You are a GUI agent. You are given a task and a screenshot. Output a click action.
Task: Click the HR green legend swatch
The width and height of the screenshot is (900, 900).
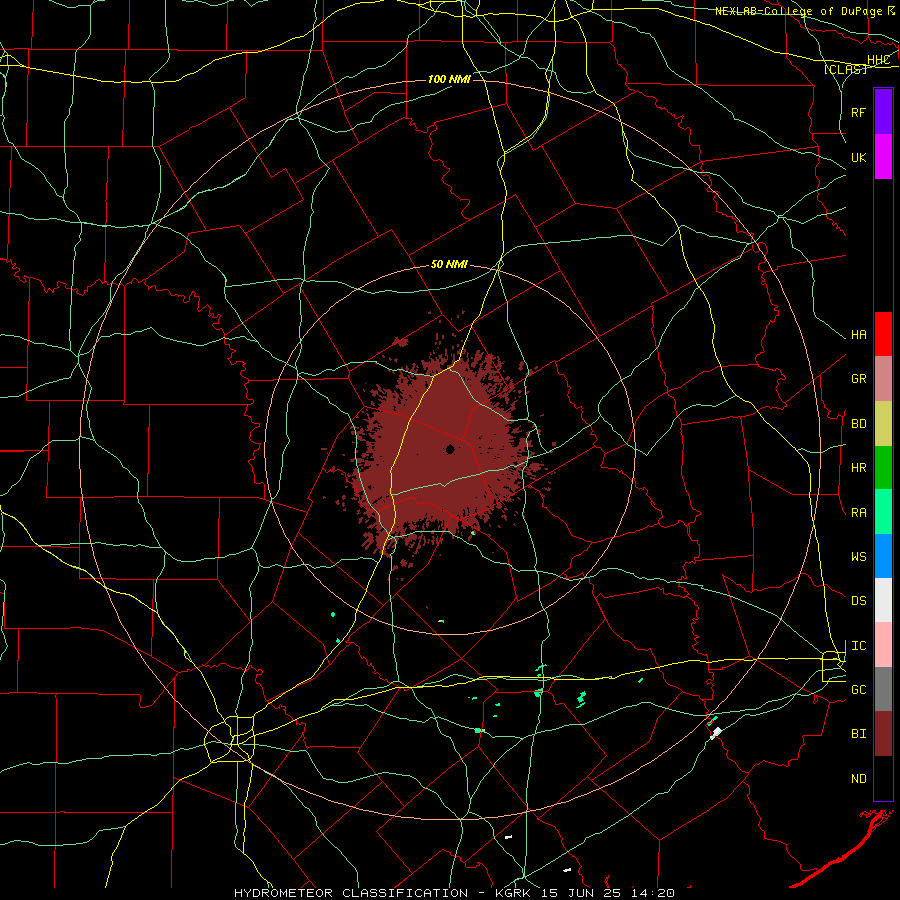(x=883, y=468)
